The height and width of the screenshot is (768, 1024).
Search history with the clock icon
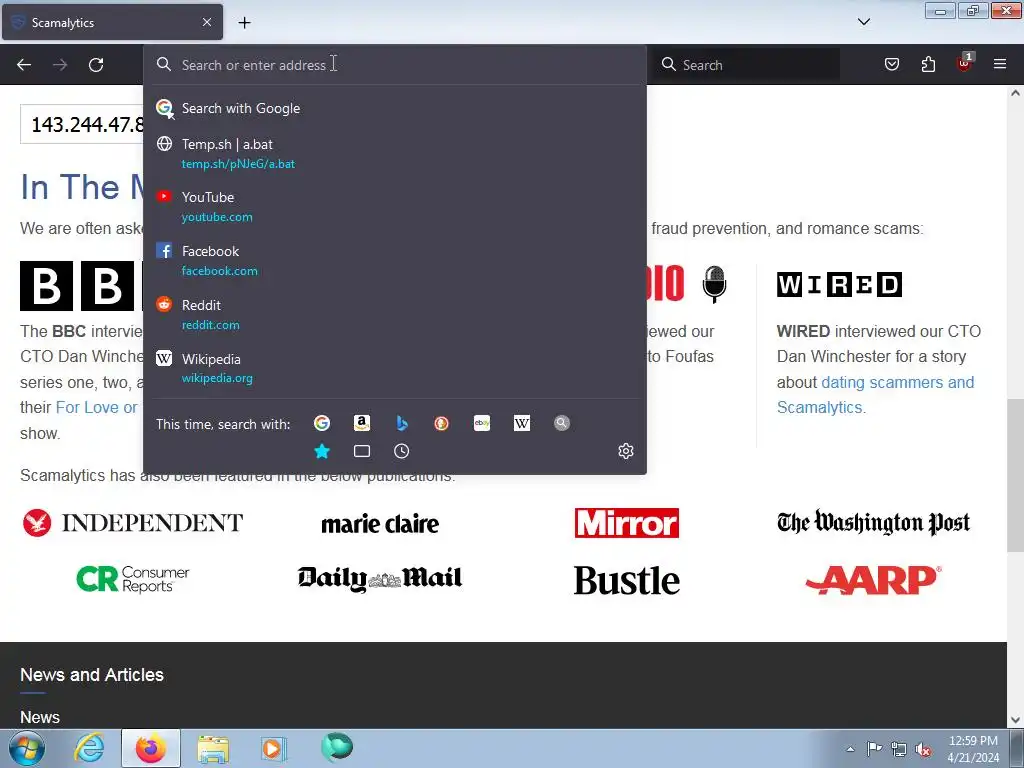pyautogui.click(x=402, y=451)
